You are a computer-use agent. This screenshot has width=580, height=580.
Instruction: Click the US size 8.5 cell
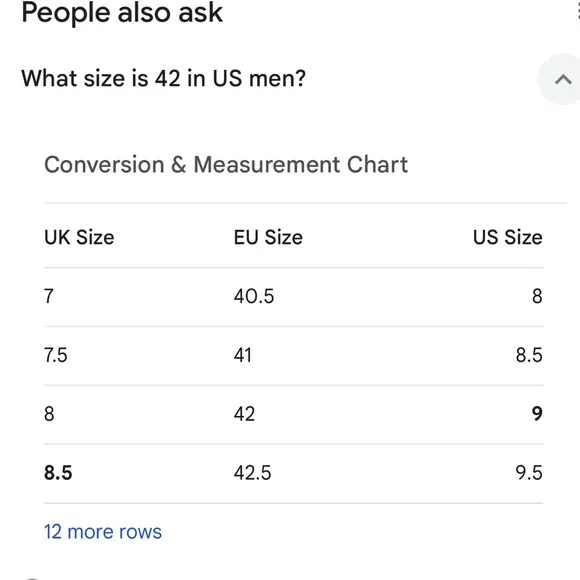coord(529,355)
